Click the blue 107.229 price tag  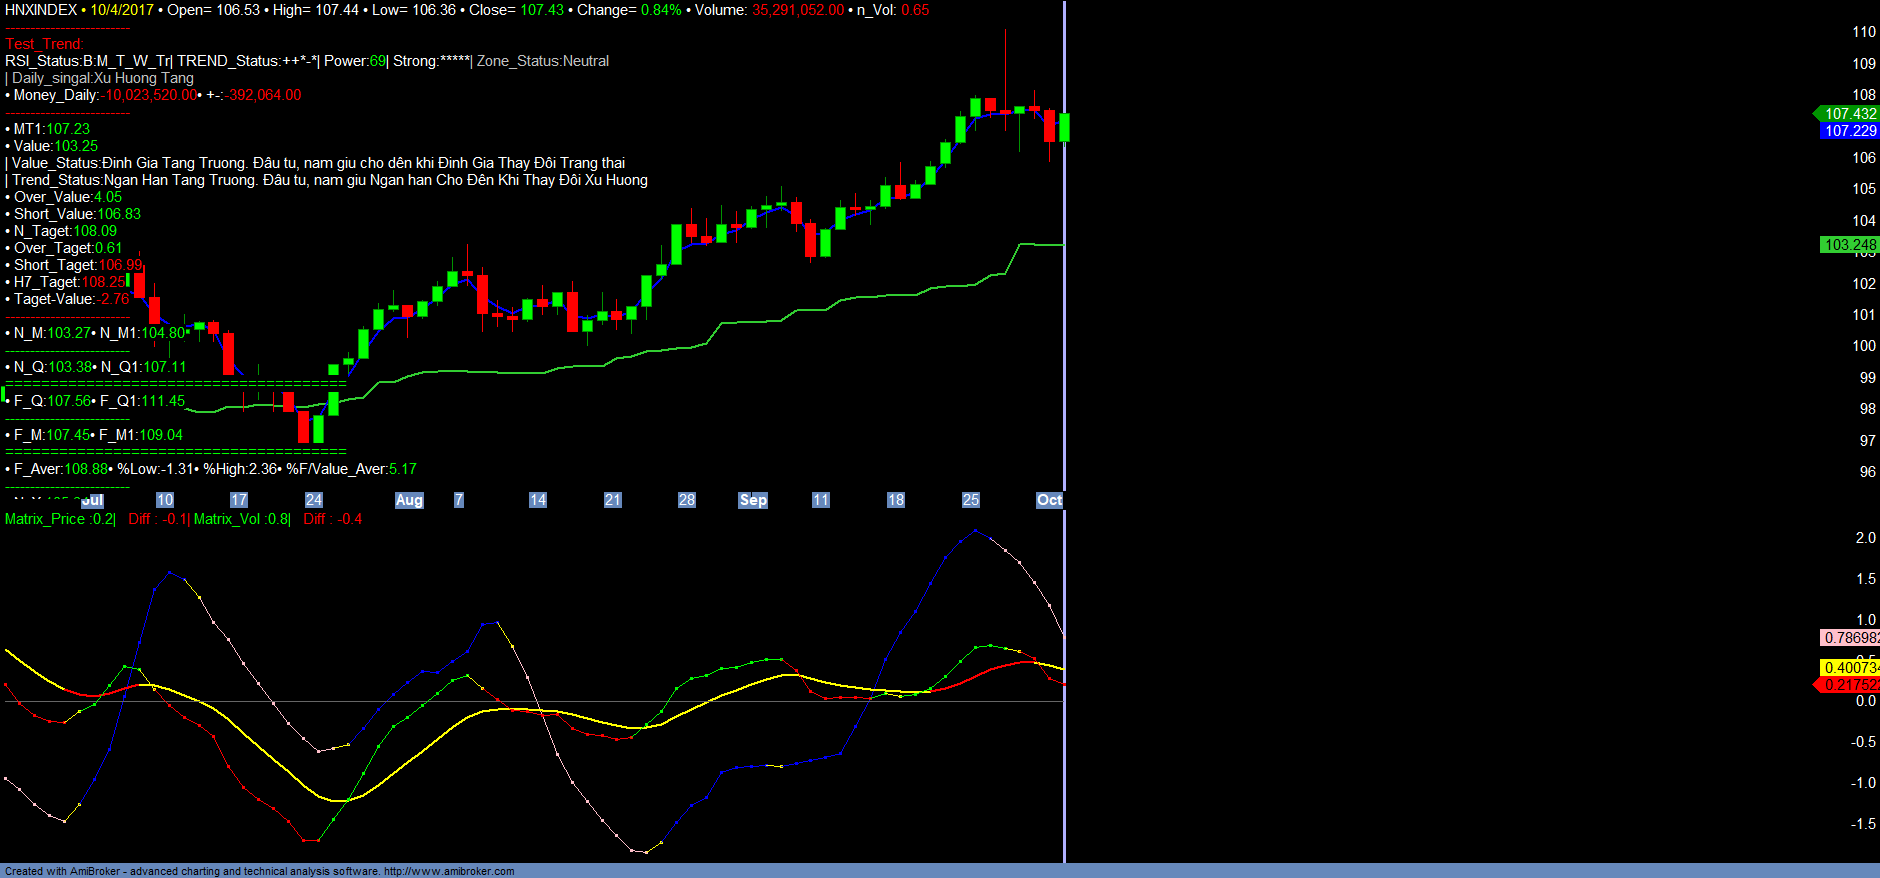1849,131
